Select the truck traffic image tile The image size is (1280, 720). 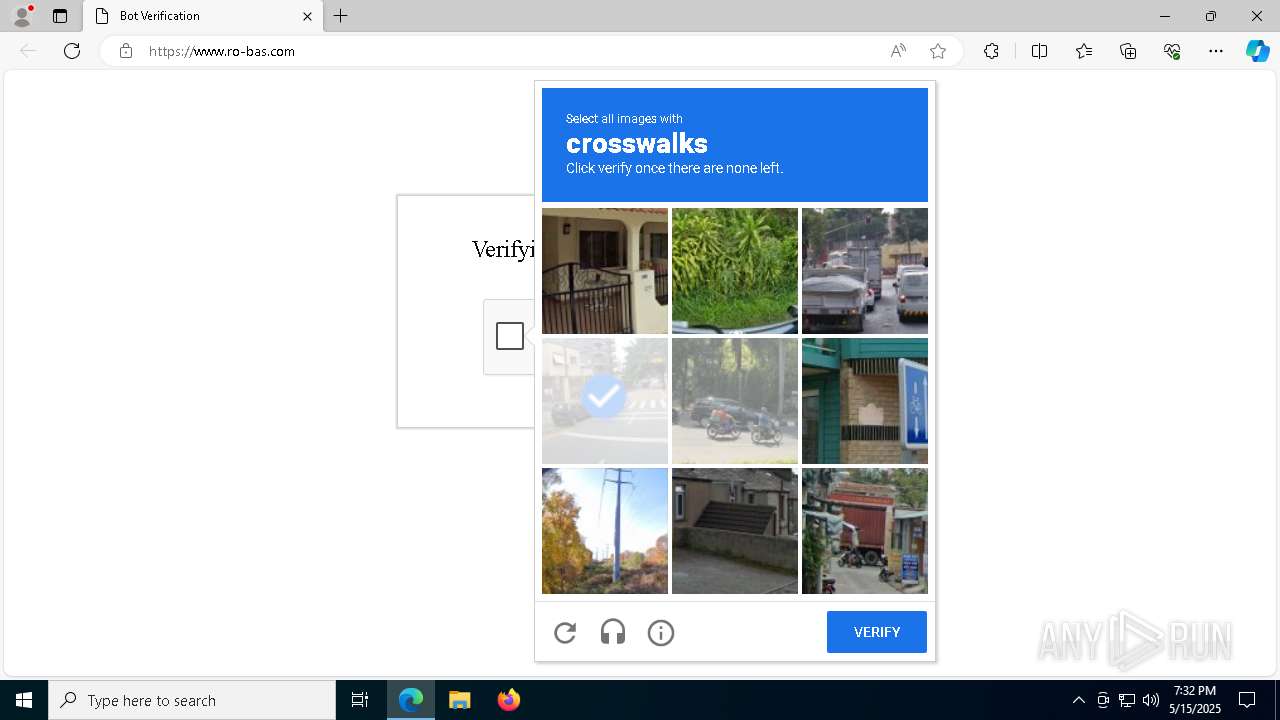865,271
